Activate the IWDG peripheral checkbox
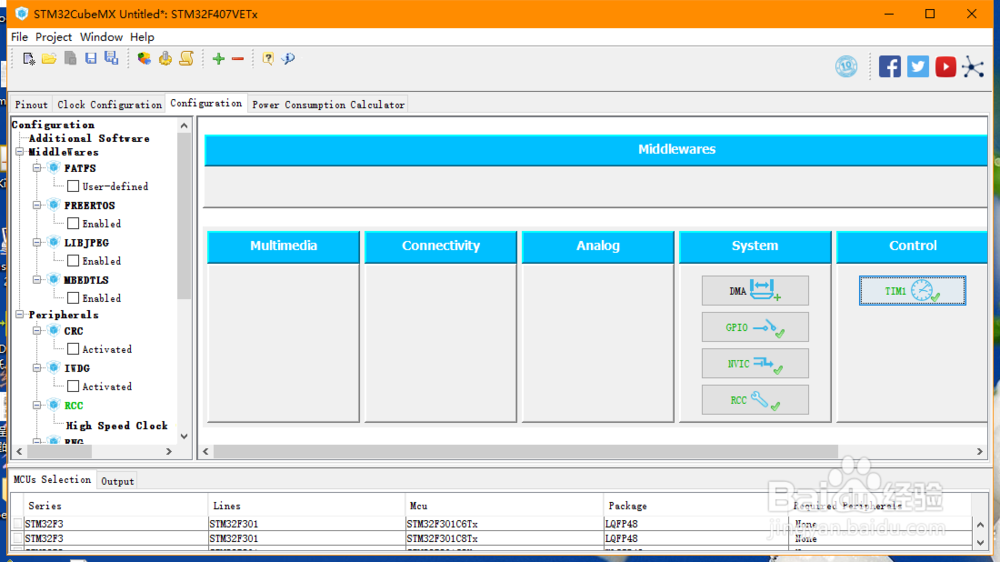 pos(73,386)
